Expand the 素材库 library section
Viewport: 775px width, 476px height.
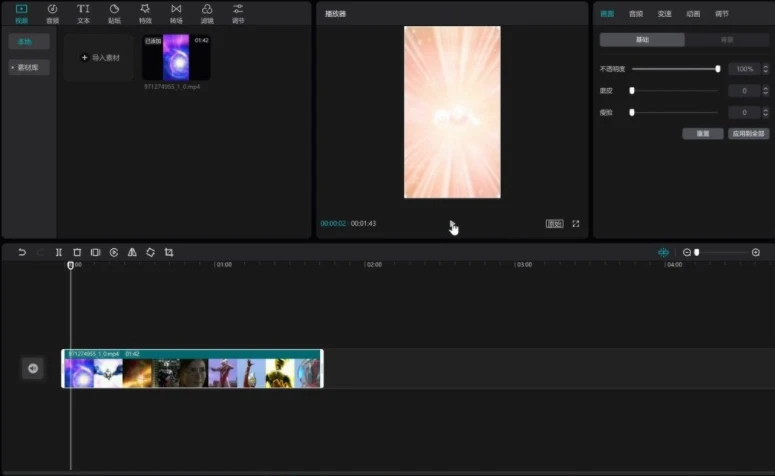pyautogui.click(x=27, y=67)
